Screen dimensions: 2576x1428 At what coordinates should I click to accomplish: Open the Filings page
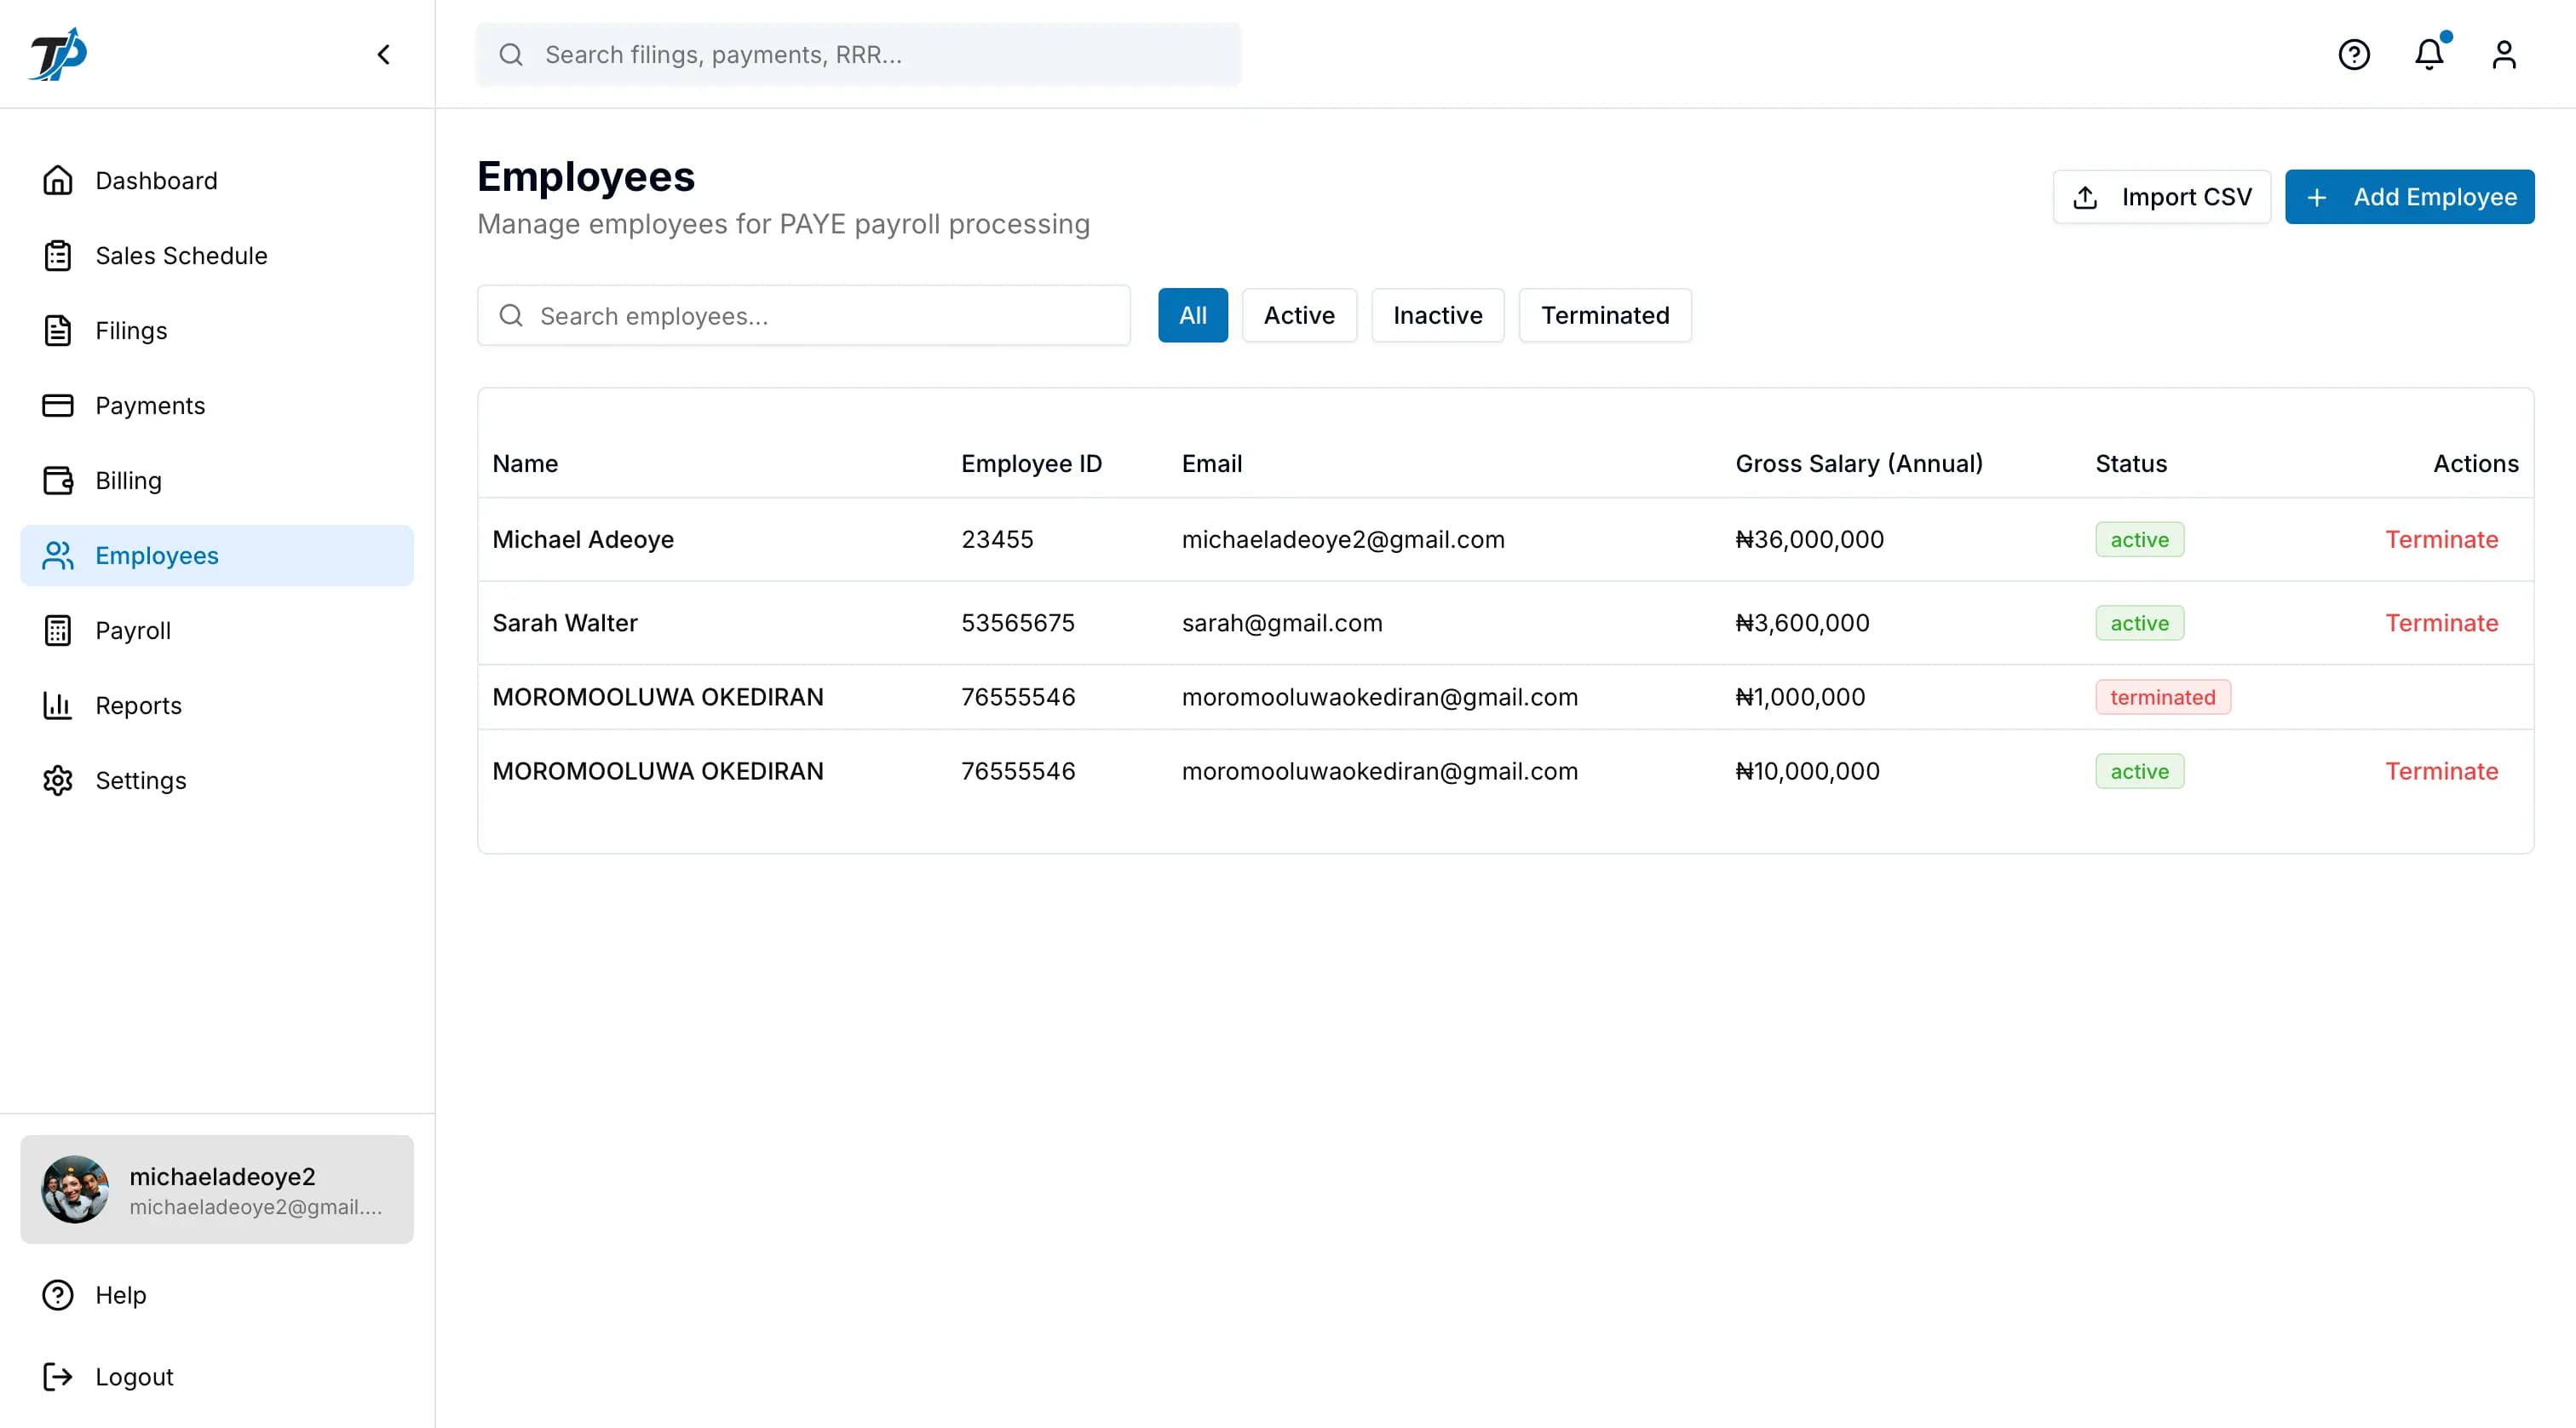(x=217, y=330)
